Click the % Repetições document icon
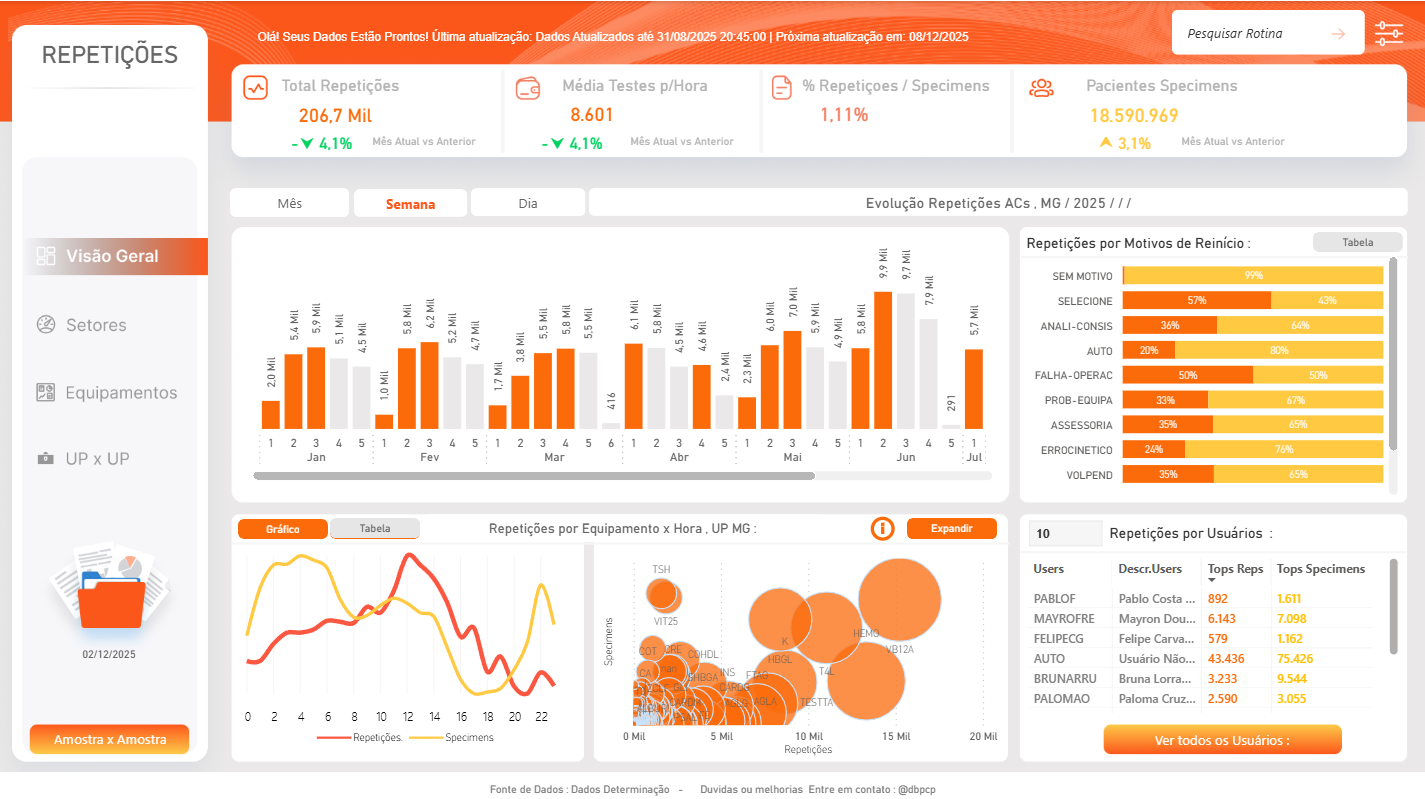This screenshot has height=799, width=1425. tap(782, 87)
